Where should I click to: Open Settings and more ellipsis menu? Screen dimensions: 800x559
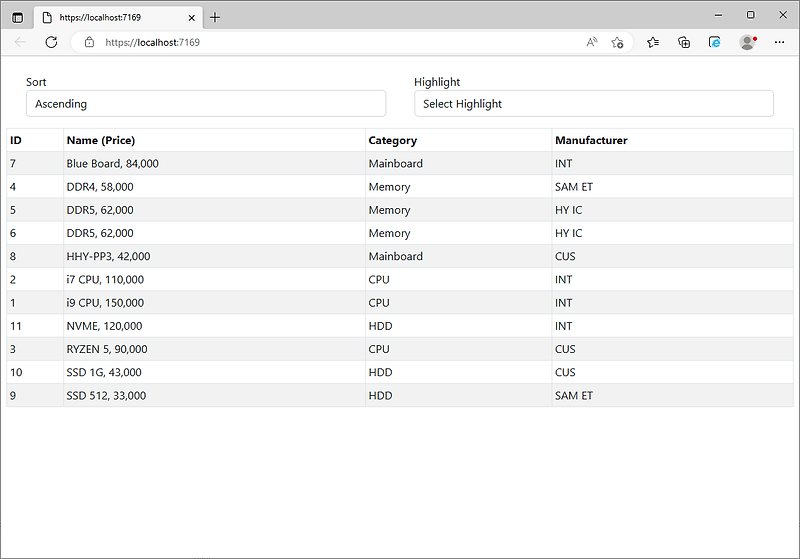pos(779,42)
